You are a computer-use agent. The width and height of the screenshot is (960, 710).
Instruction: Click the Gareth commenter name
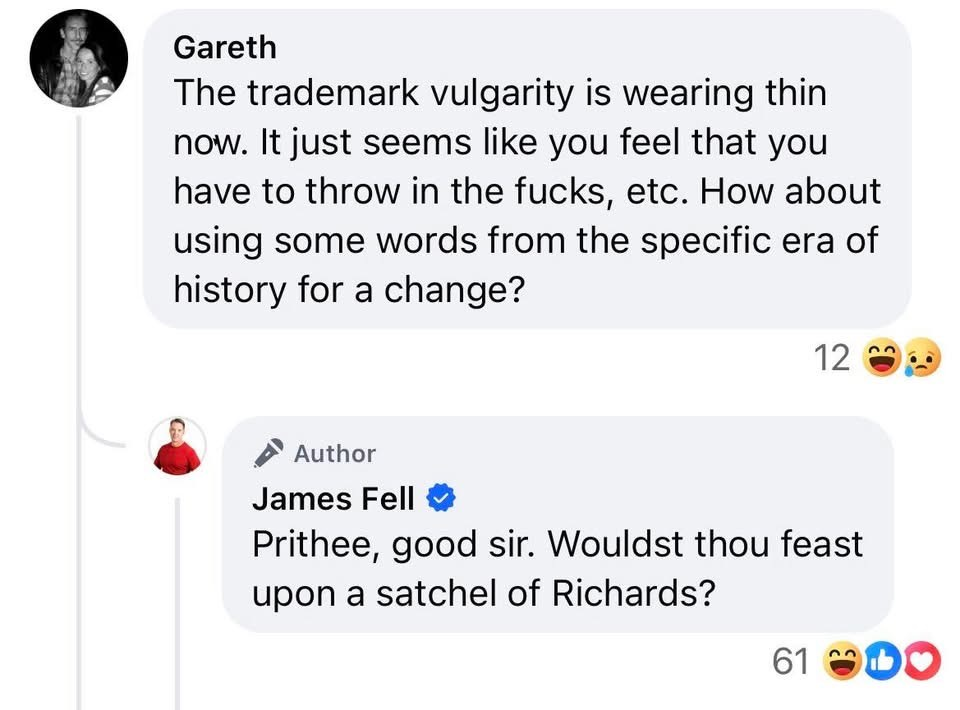(x=224, y=47)
